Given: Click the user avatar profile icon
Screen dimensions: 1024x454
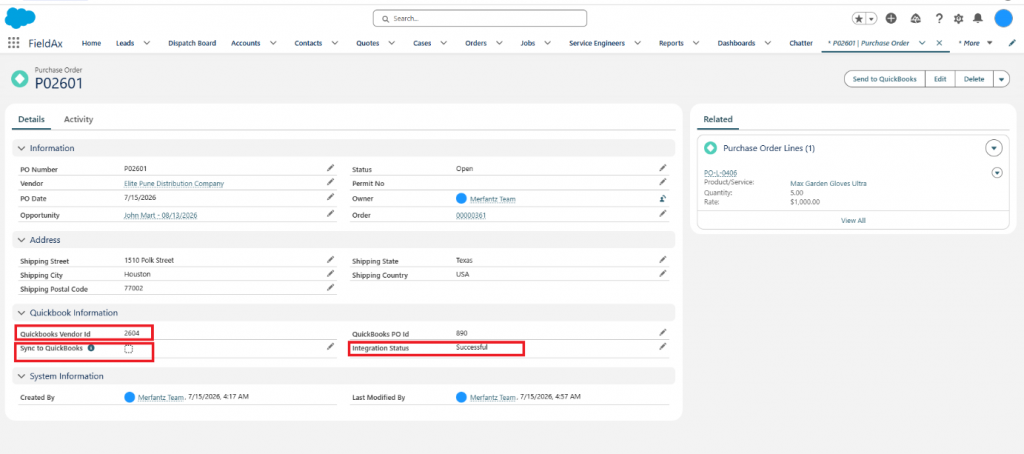Looking at the screenshot, I should point(1003,18).
